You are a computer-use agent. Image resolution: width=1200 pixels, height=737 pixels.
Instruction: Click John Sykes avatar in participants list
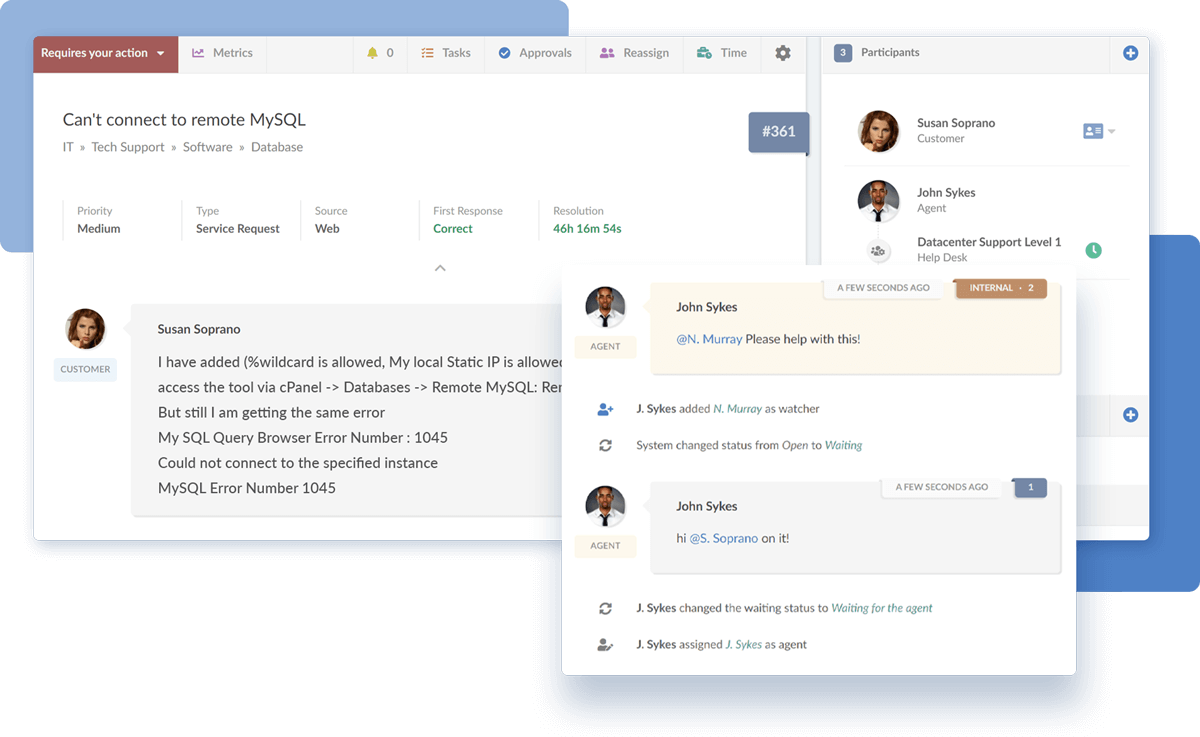point(878,201)
